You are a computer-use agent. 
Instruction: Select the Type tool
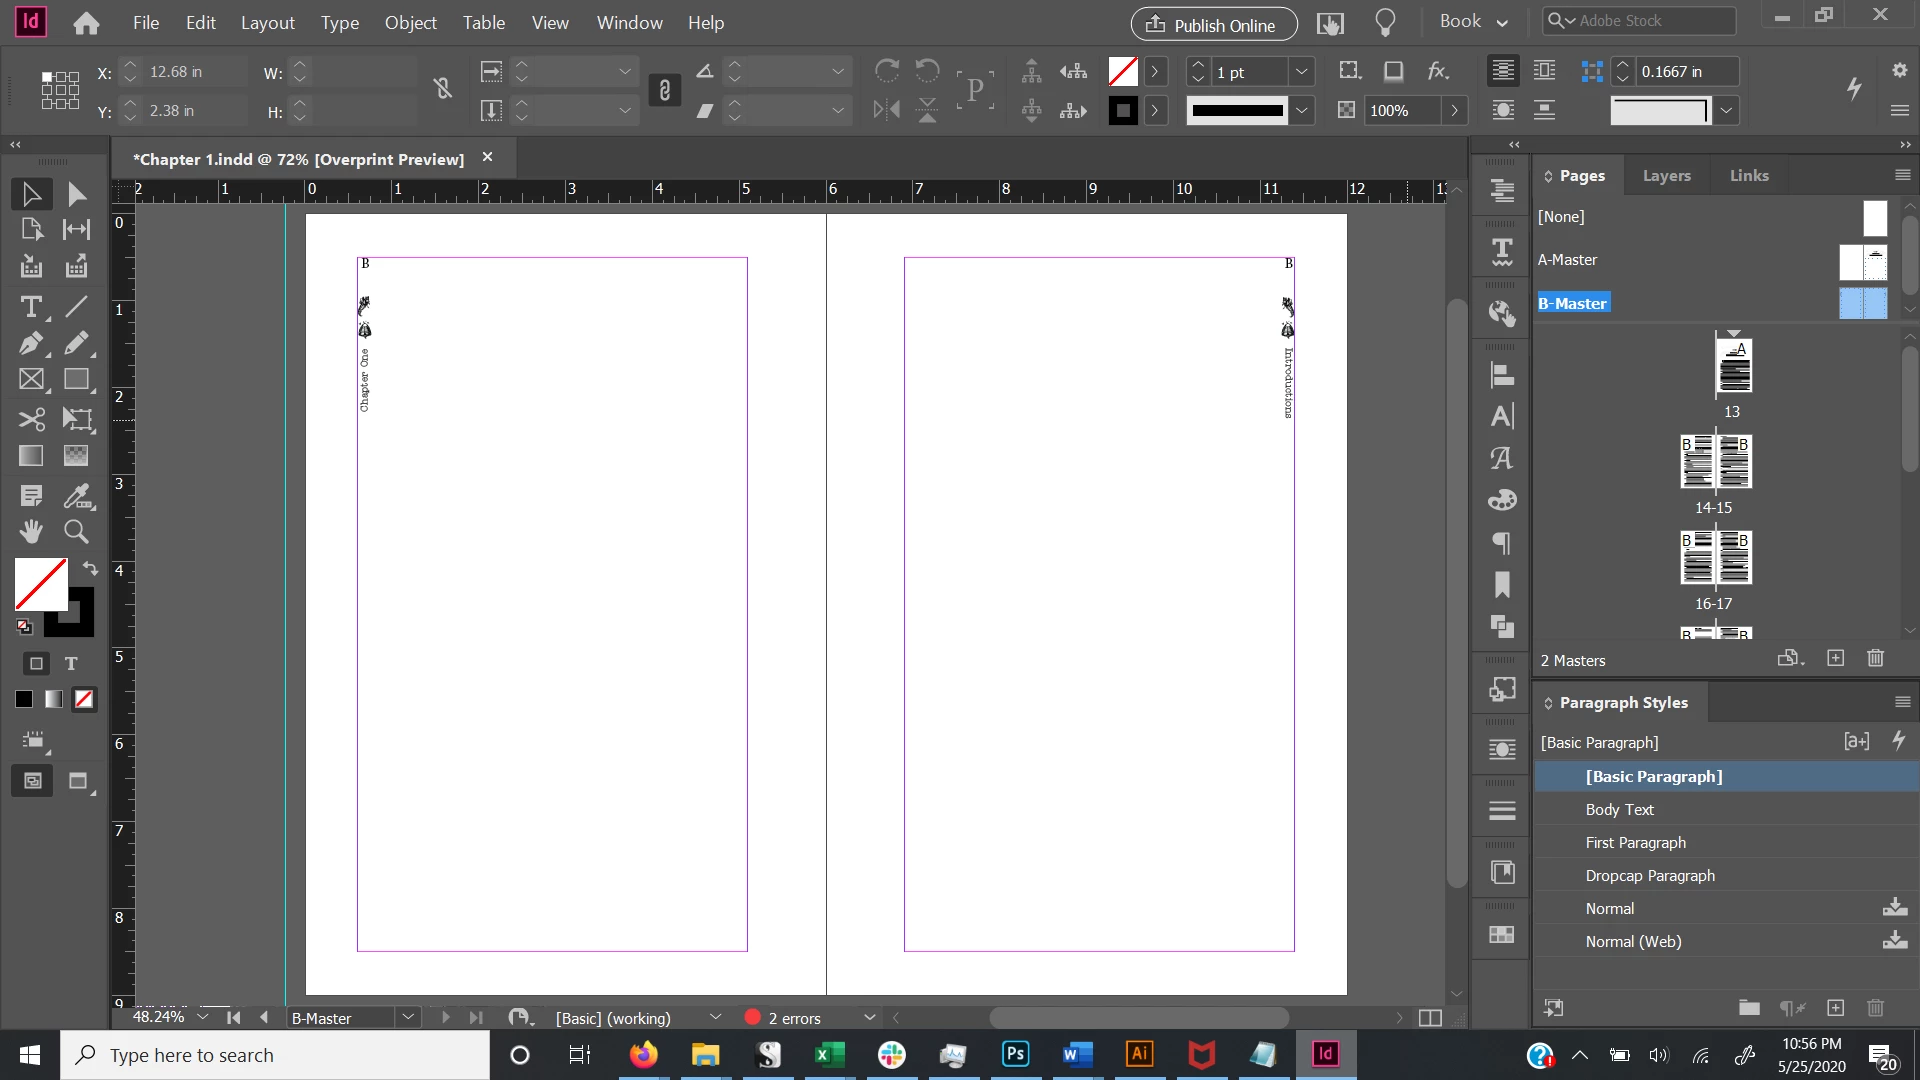[x=30, y=307]
